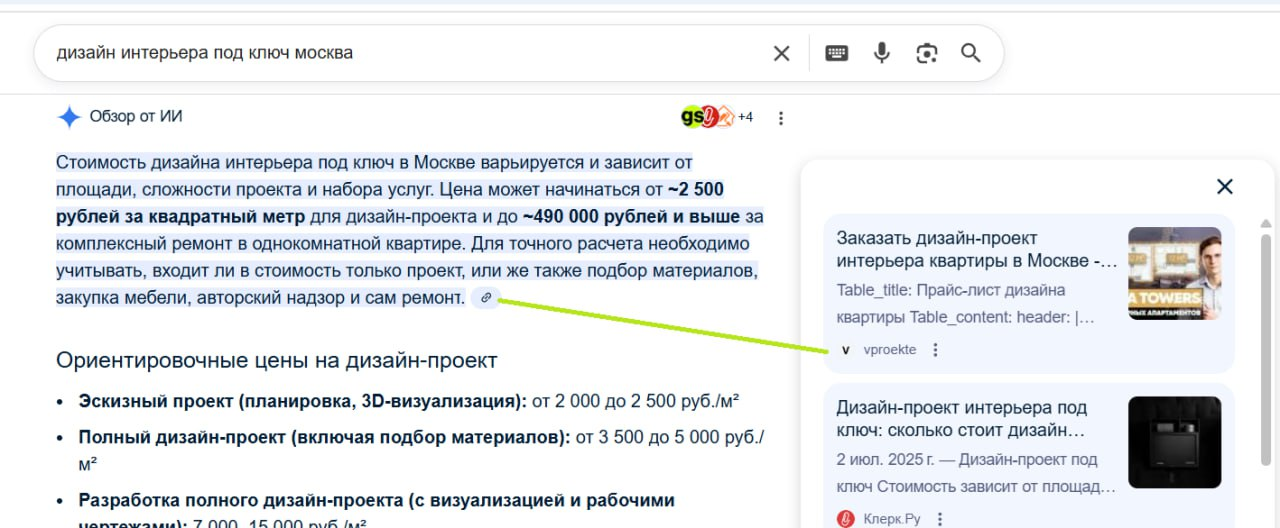Open the AI overview three-dot menu
This screenshot has height=528, width=1280.
coord(781,118)
